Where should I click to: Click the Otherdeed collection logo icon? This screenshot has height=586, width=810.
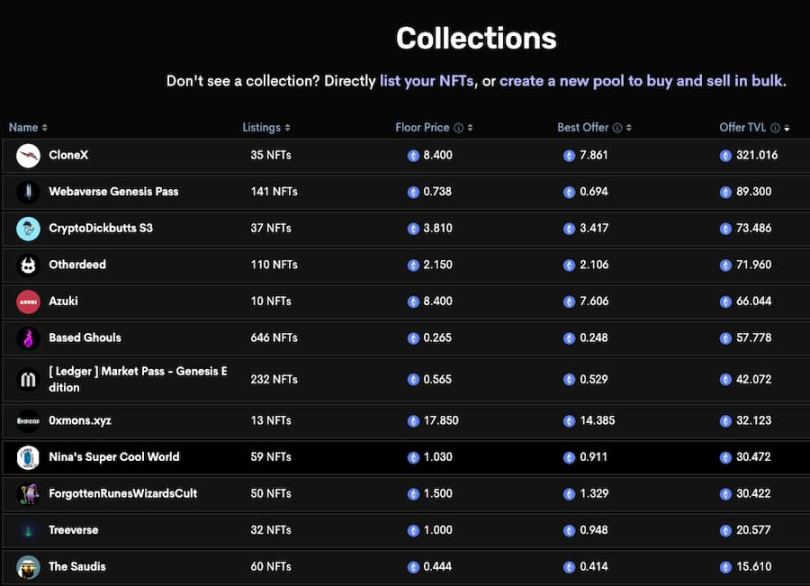pyautogui.click(x=28, y=265)
